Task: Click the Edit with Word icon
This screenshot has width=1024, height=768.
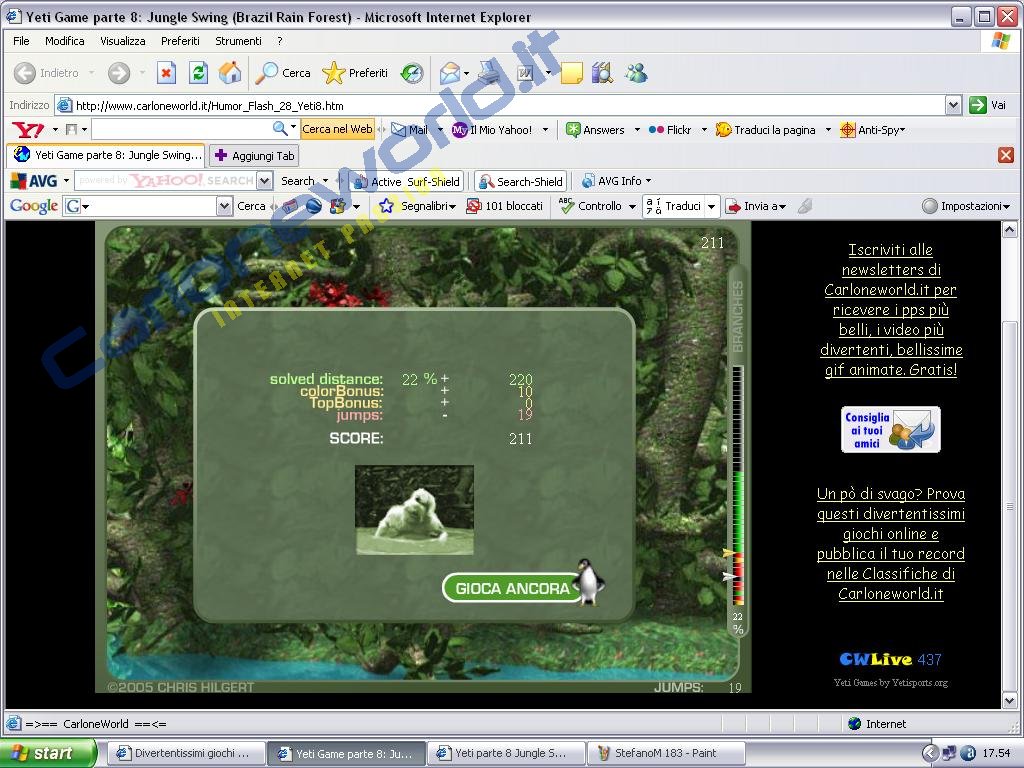Action: [x=526, y=73]
